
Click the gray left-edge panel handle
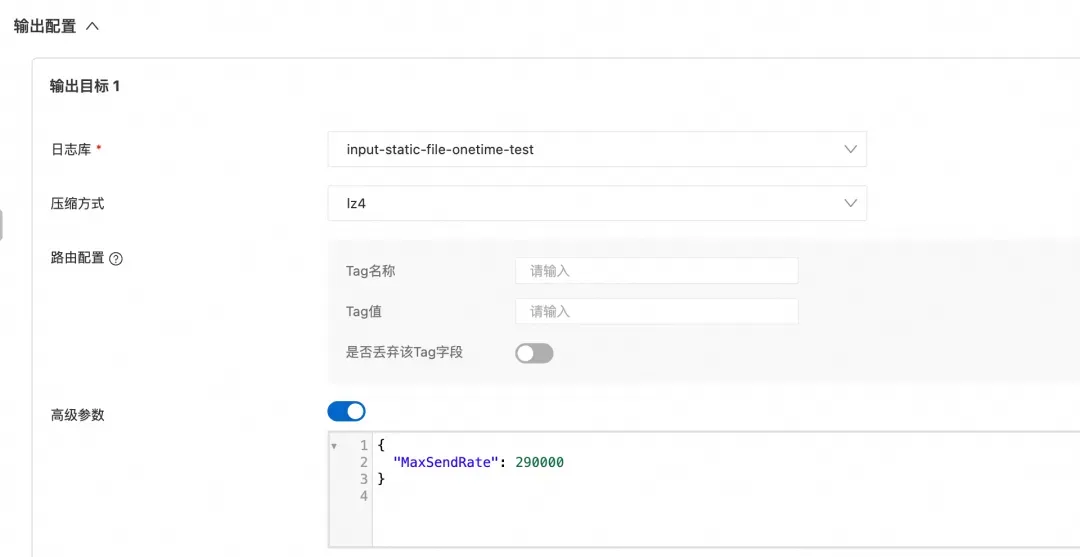(1, 225)
